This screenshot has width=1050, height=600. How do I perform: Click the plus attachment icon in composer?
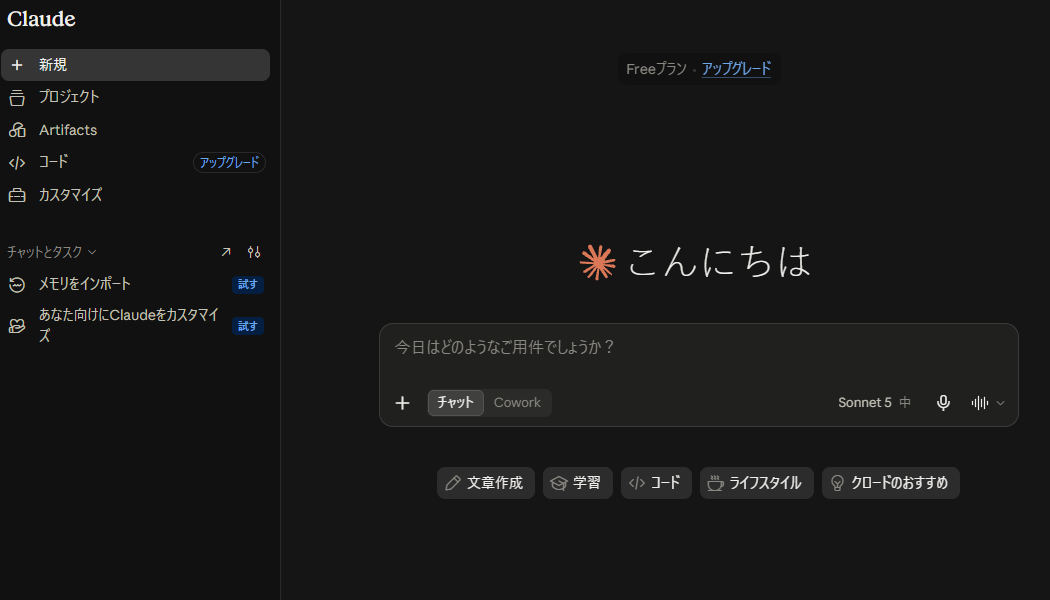[402, 402]
